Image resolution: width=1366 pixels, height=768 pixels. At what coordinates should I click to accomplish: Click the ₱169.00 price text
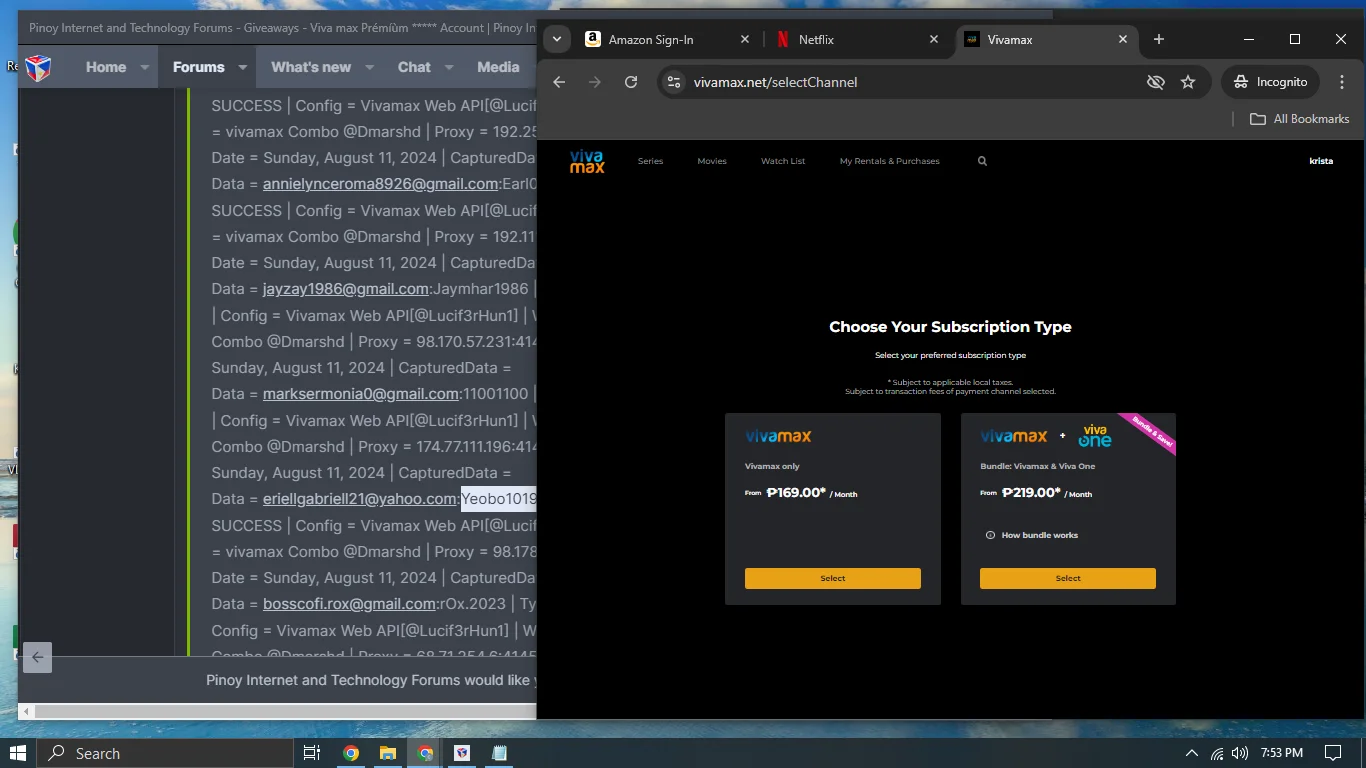click(796, 492)
